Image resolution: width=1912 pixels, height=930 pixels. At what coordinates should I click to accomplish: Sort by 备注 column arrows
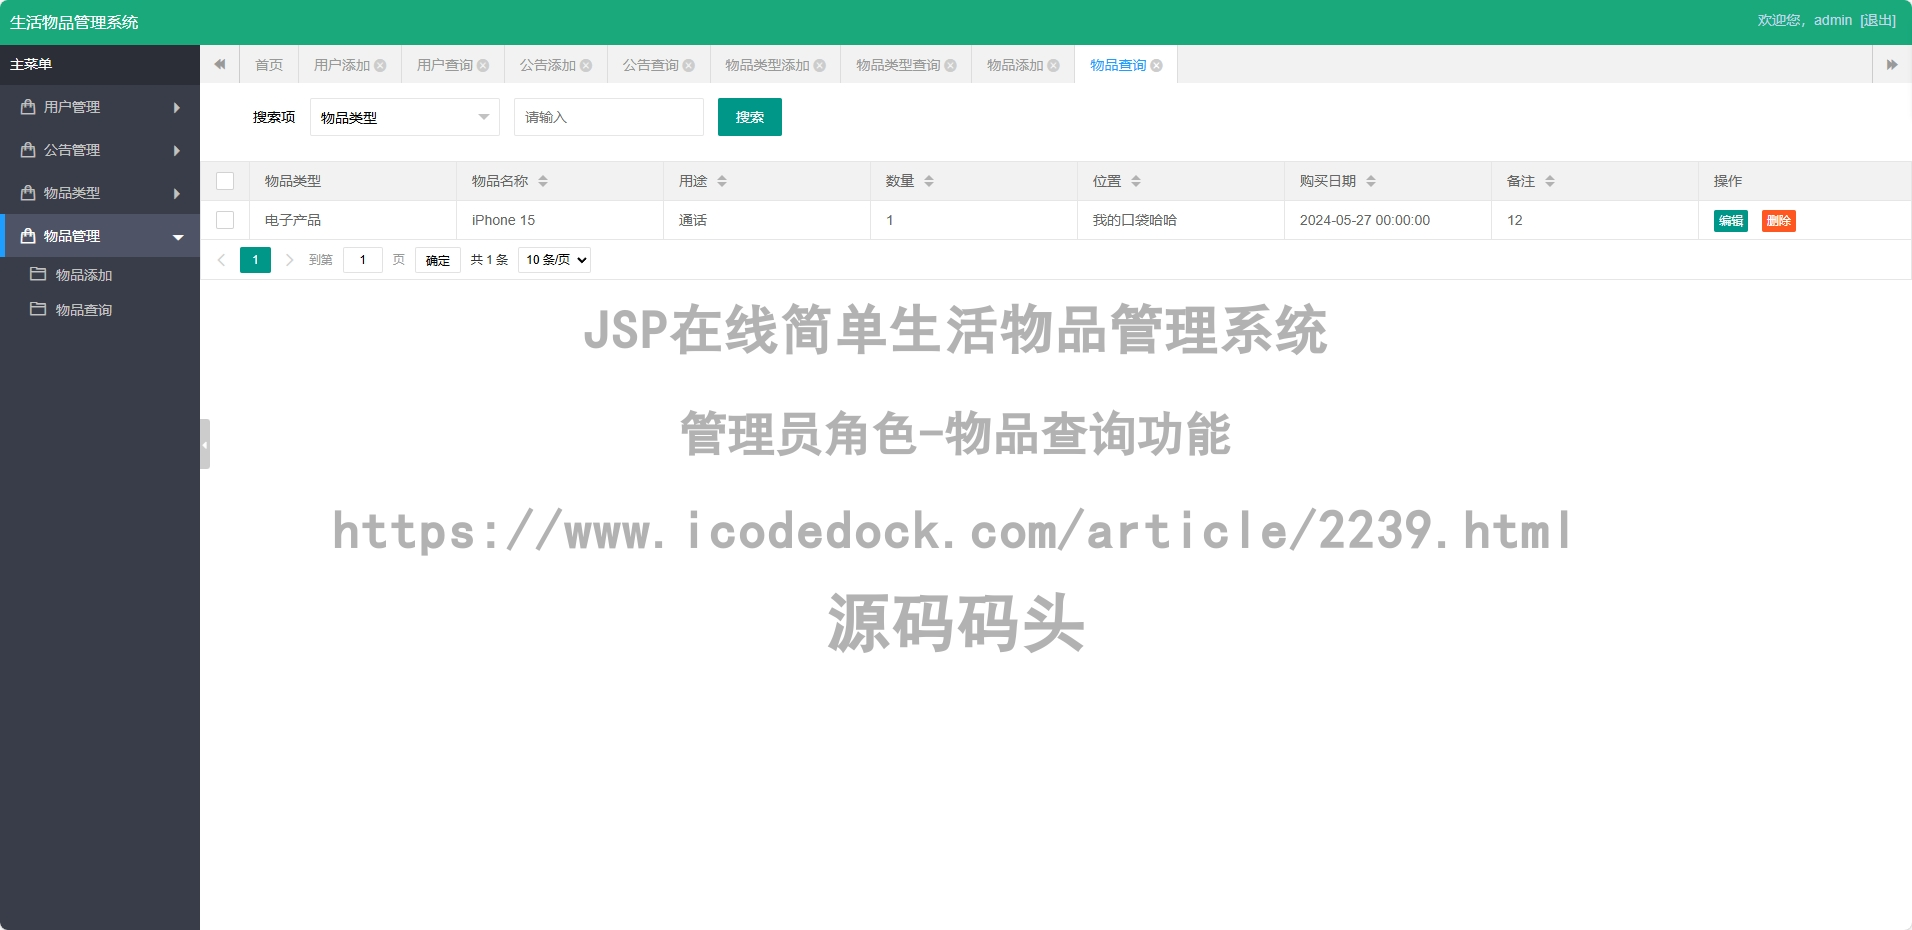[x=1550, y=181]
